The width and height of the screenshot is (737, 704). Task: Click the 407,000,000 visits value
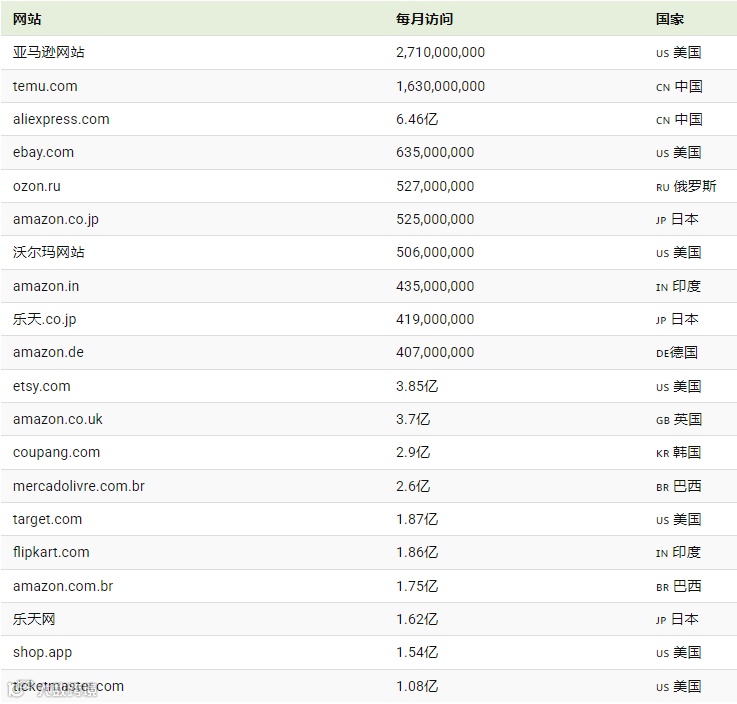[x=435, y=352]
